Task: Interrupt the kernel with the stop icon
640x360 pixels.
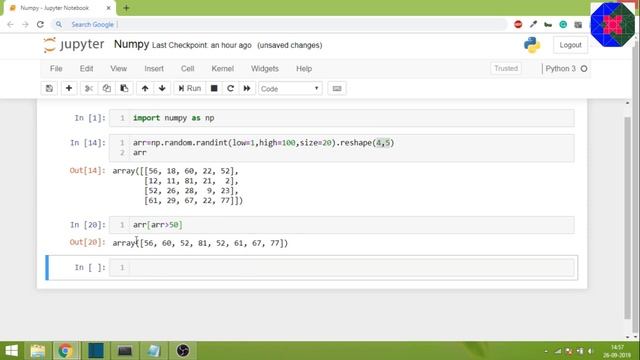Action: (214, 89)
